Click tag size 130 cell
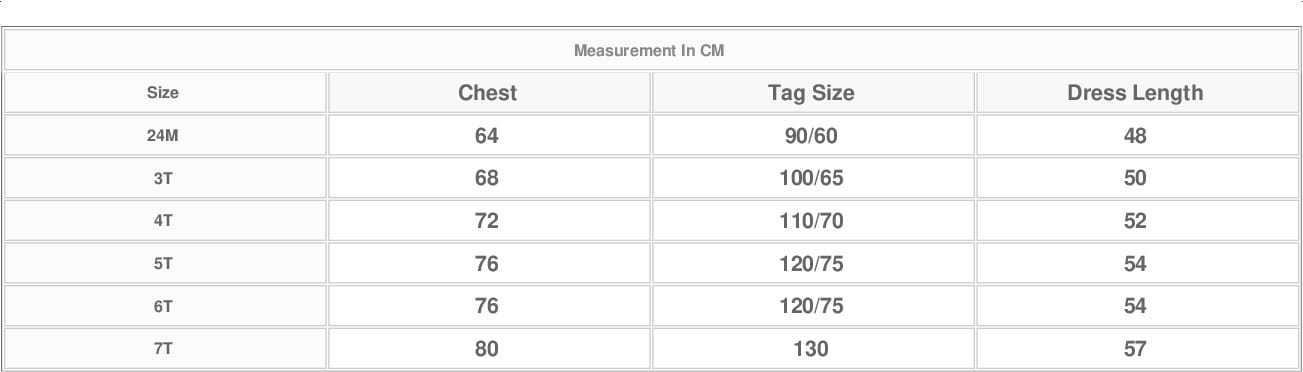This screenshot has width=1303, height=372. click(x=811, y=349)
